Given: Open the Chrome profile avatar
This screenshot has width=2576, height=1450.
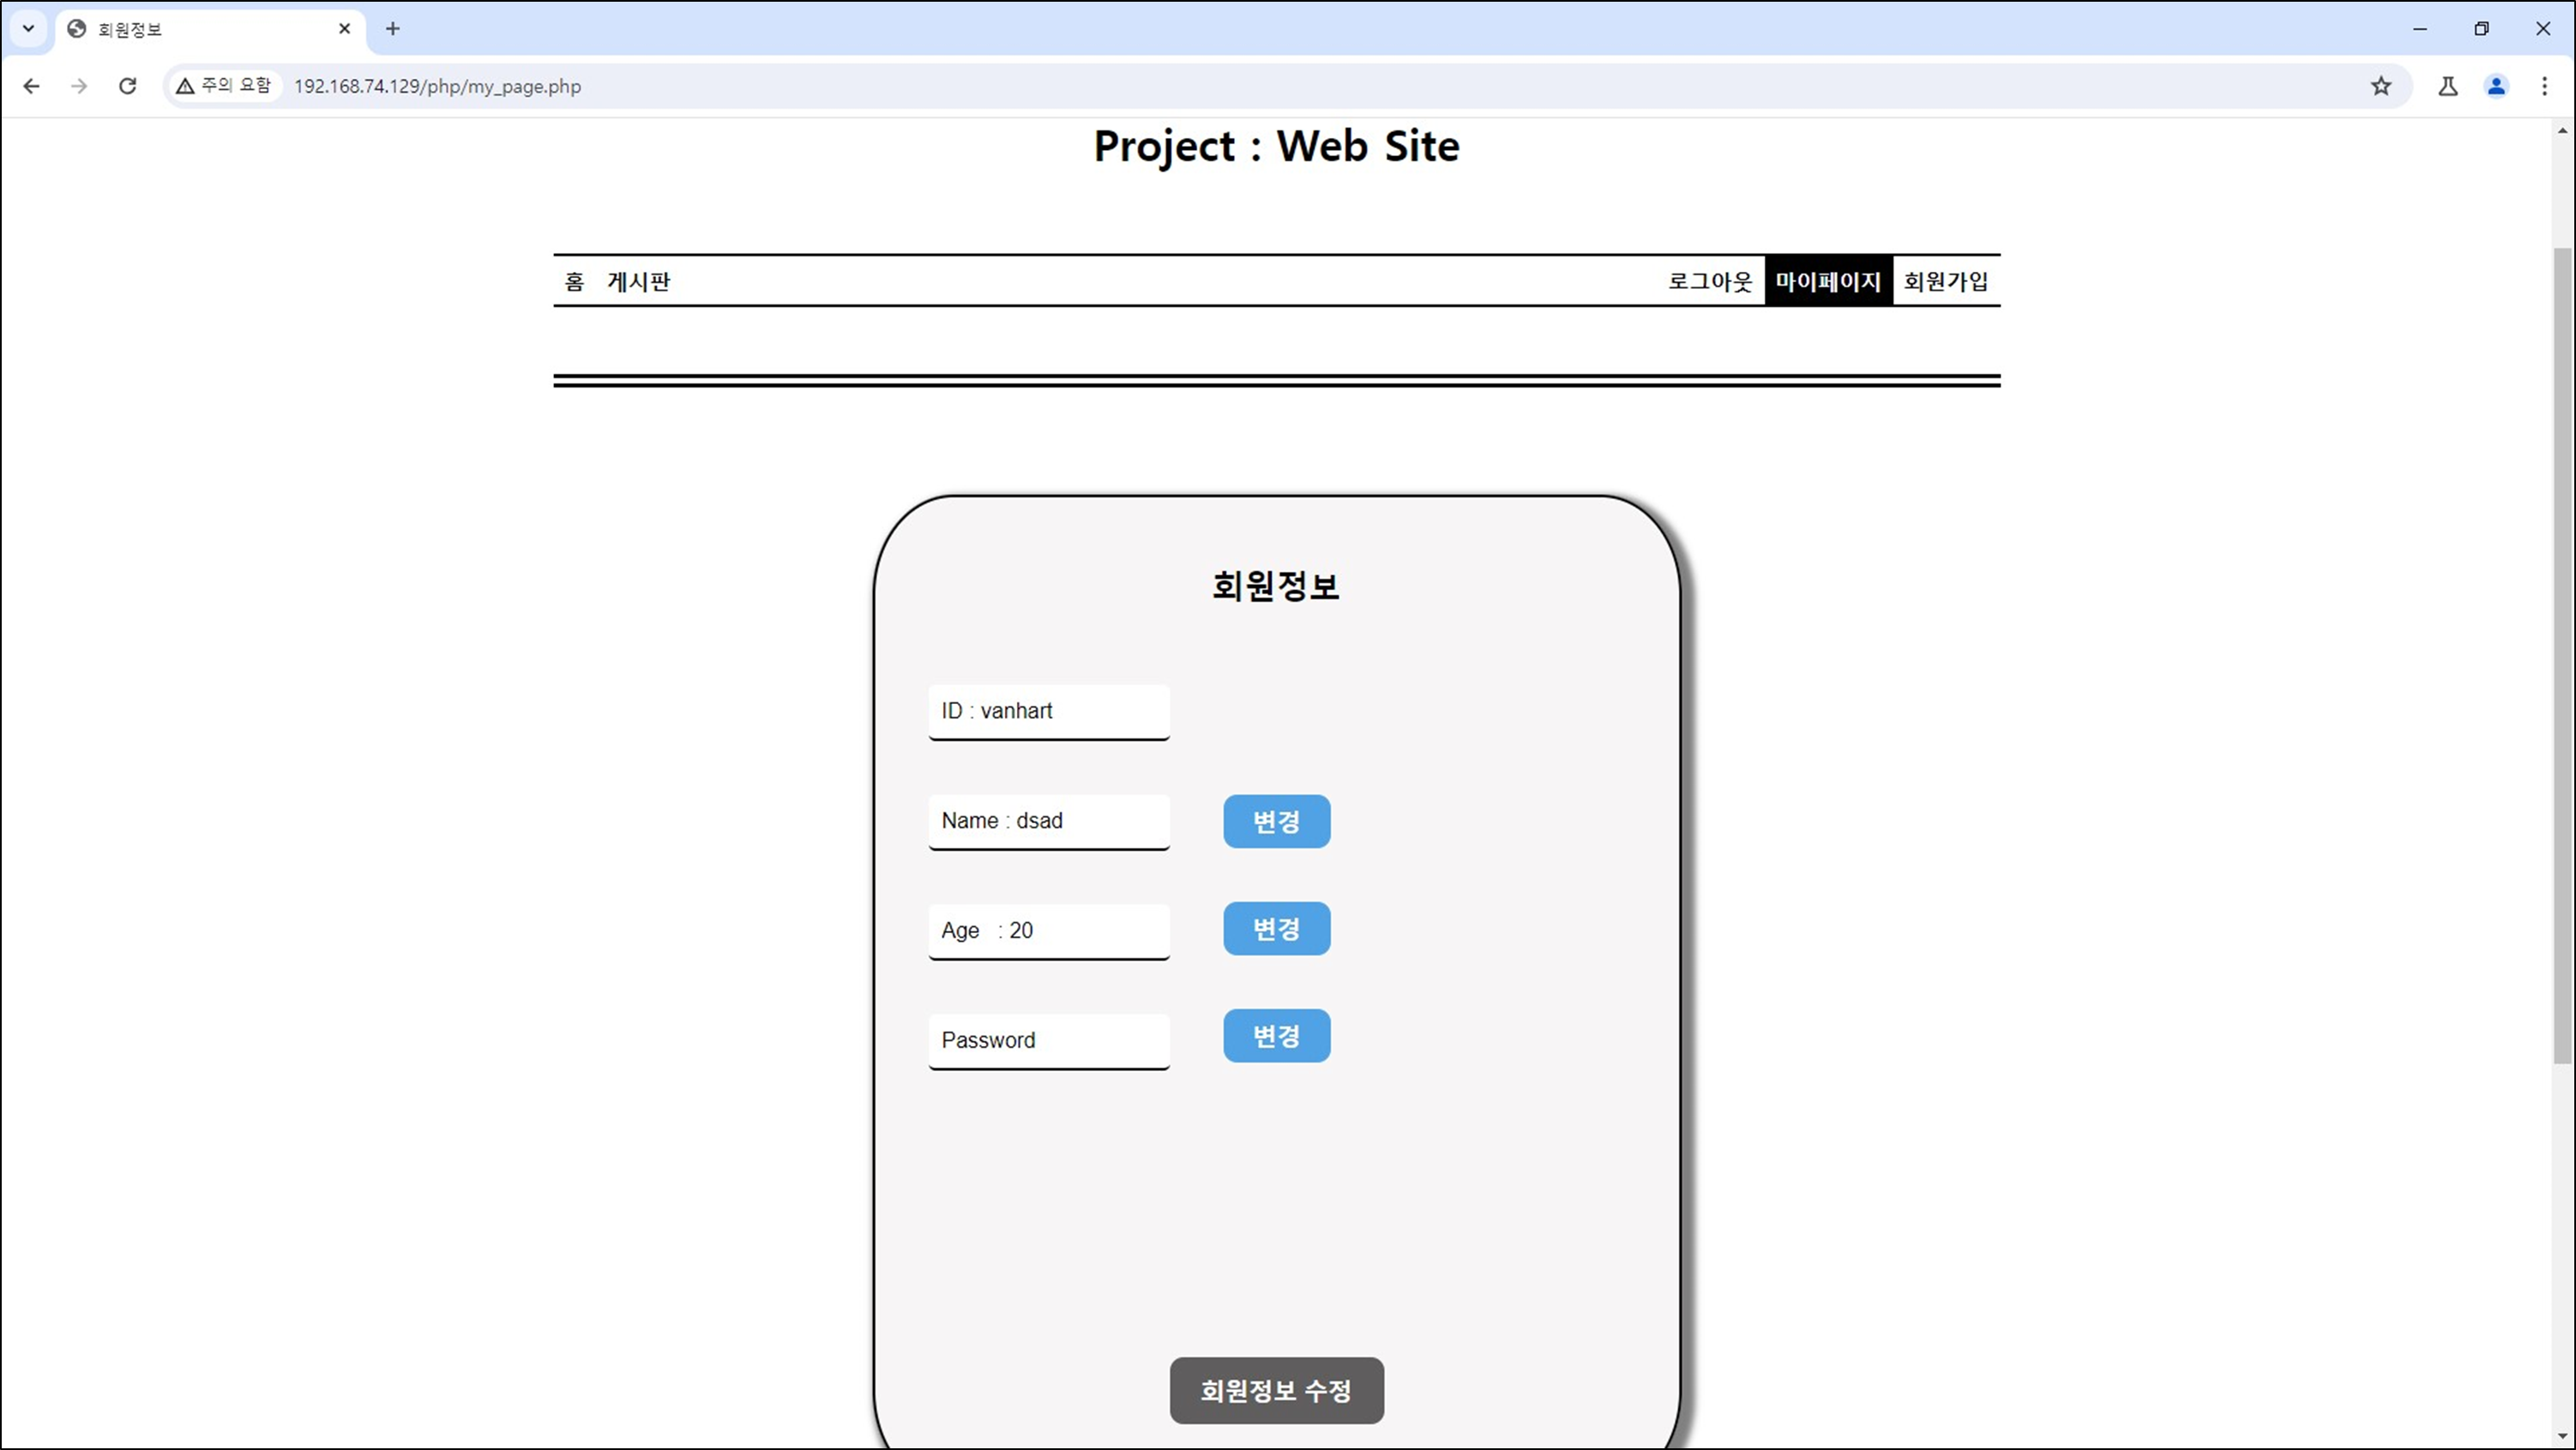Looking at the screenshot, I should click(2496, 86).
